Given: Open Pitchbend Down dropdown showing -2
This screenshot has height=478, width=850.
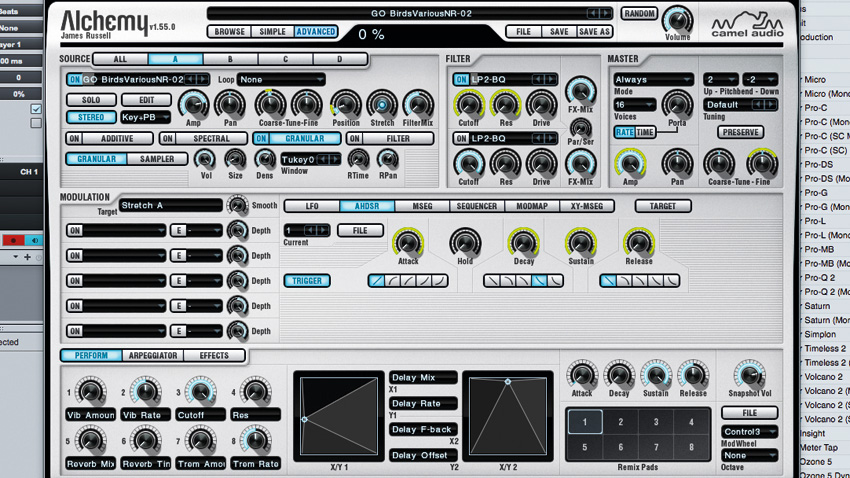Looking at the screenshot, I should (759, 80).
